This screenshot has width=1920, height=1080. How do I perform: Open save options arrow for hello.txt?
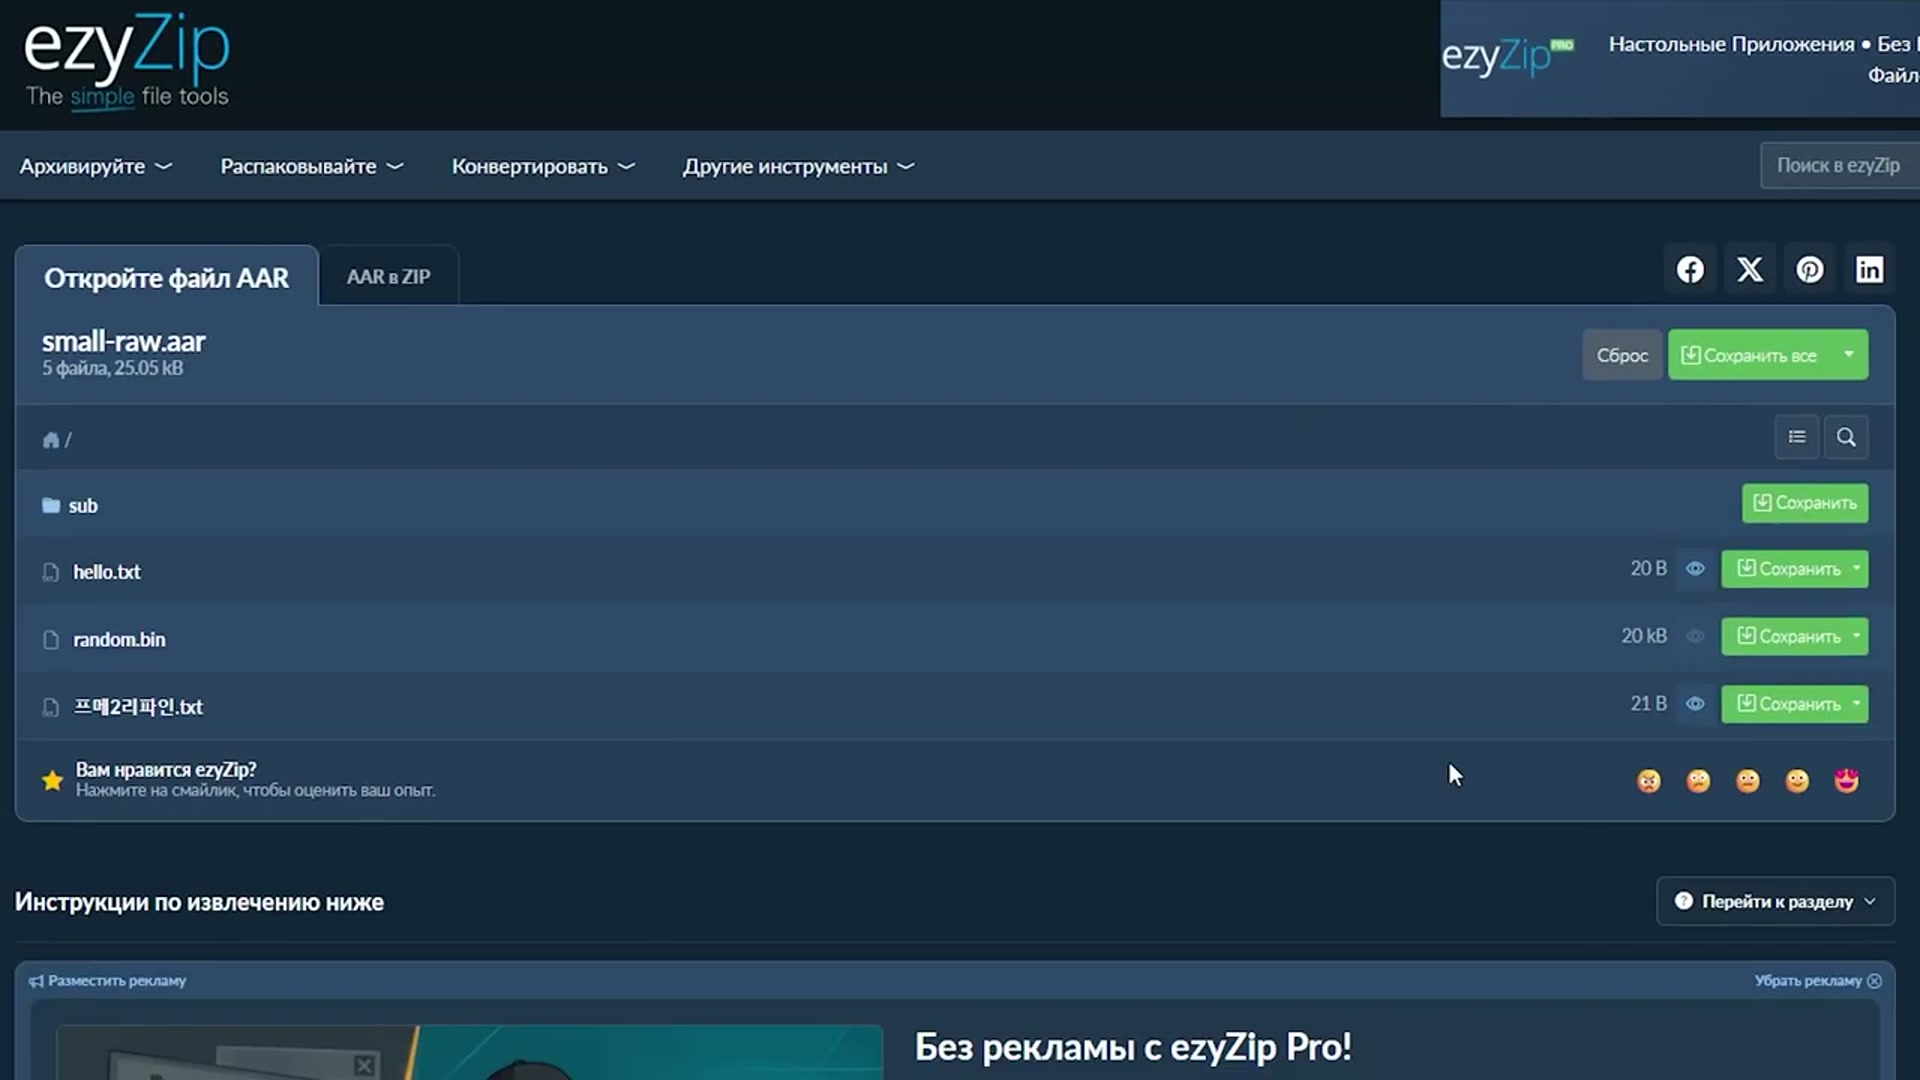pyautogui.click(x=1857, y=569)
